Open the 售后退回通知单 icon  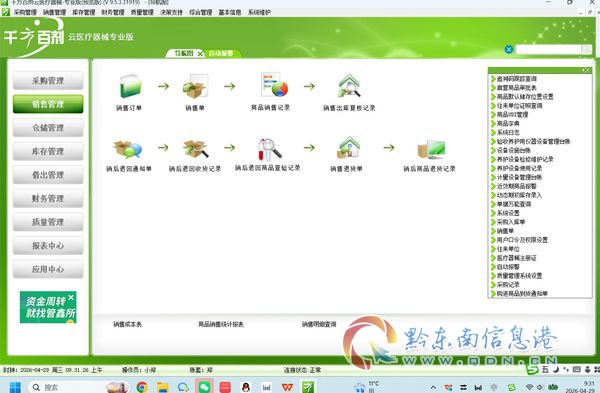click(x=127, y=149)
